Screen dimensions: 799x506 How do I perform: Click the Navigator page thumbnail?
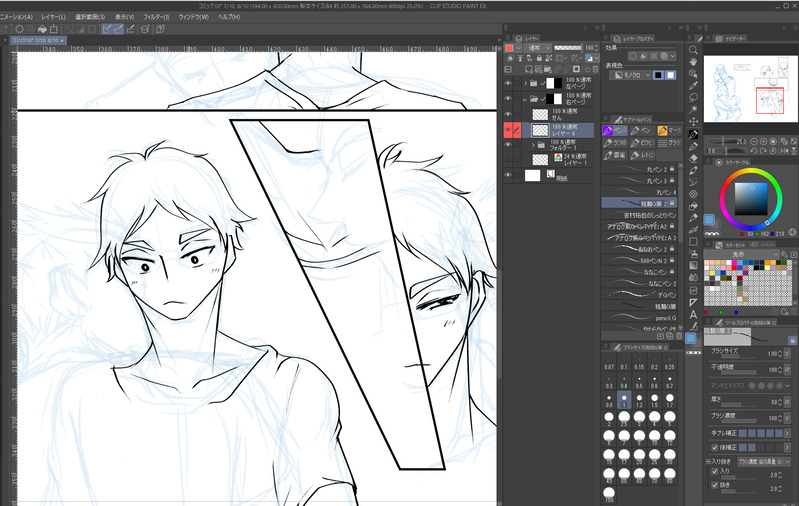click(750, 88)
